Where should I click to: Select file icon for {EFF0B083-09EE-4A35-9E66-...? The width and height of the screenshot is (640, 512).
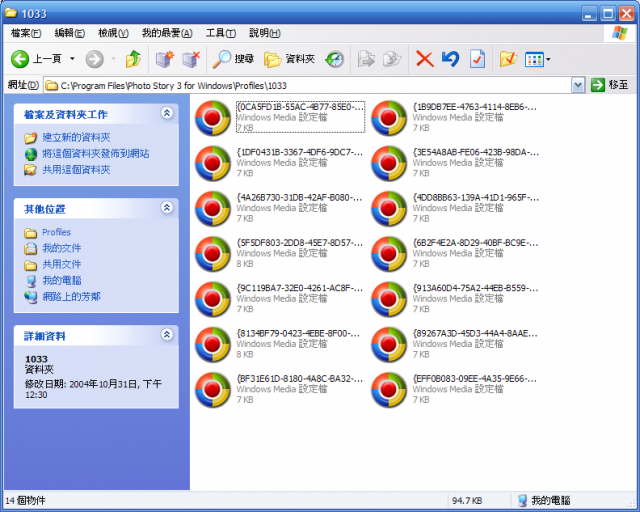[389, 390]
